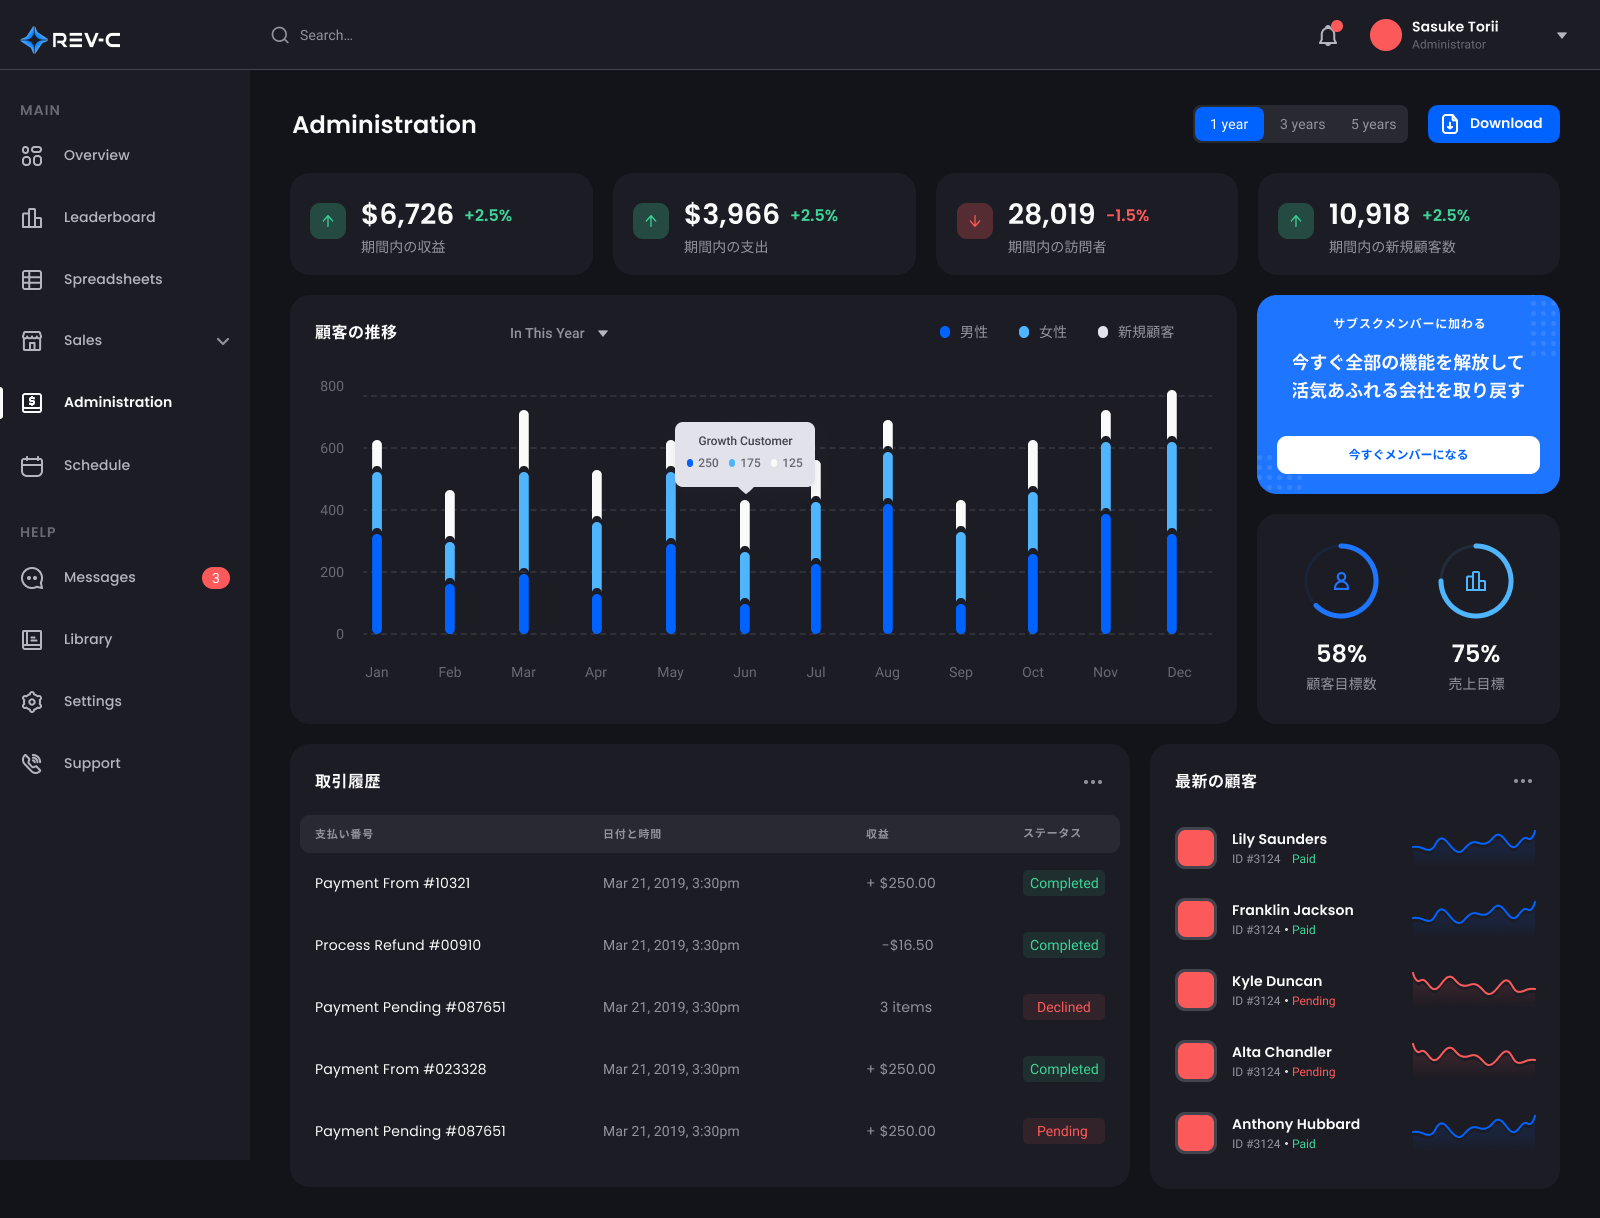The height and width of the screenshot is (1218, 1600).
Task: Click the 58% customer goal progress ring
Action: [1342, 581]
